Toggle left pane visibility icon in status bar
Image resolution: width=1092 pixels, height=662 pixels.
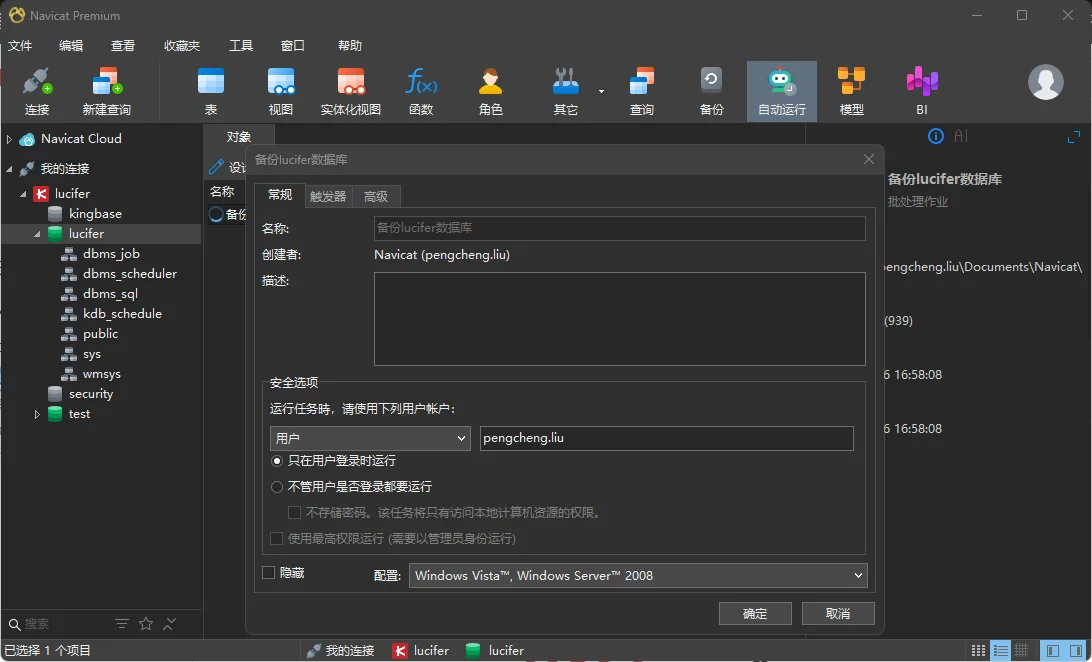click(1053, 650)
